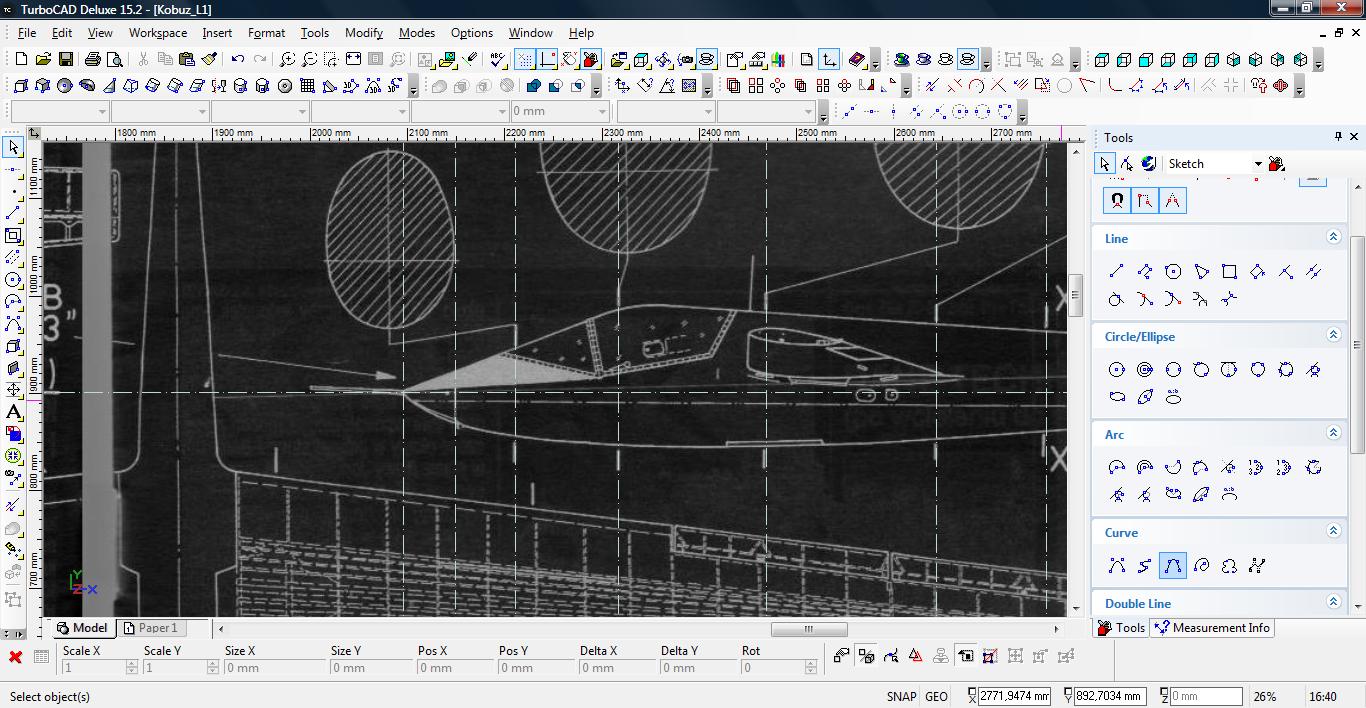Toggle the selected Spline curve tool
The width and height of the screenshot is (1366, 708).
click(x=1173, y=565)
